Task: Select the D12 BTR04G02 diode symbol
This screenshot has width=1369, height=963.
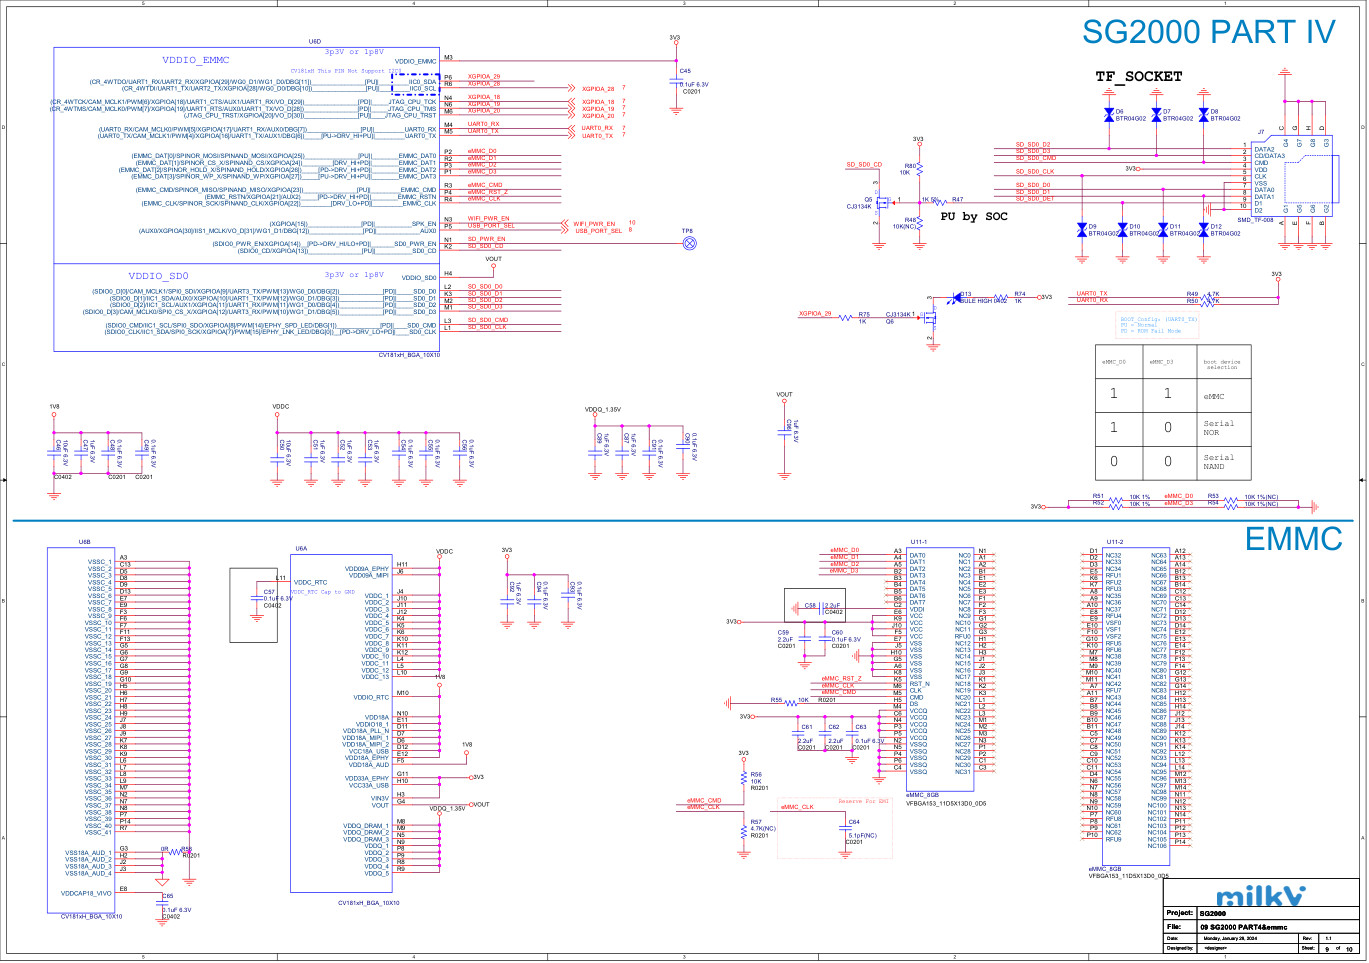Action: (1203, 230)
